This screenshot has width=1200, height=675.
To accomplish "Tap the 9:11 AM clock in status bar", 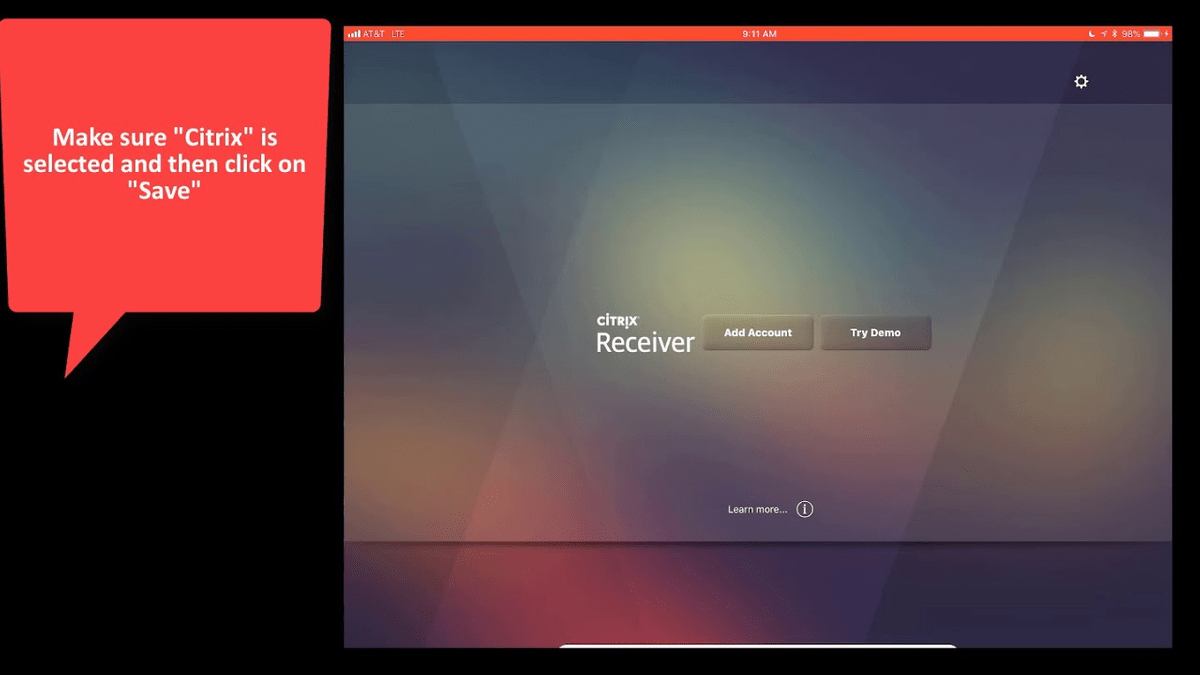I will tap(758, 33).
